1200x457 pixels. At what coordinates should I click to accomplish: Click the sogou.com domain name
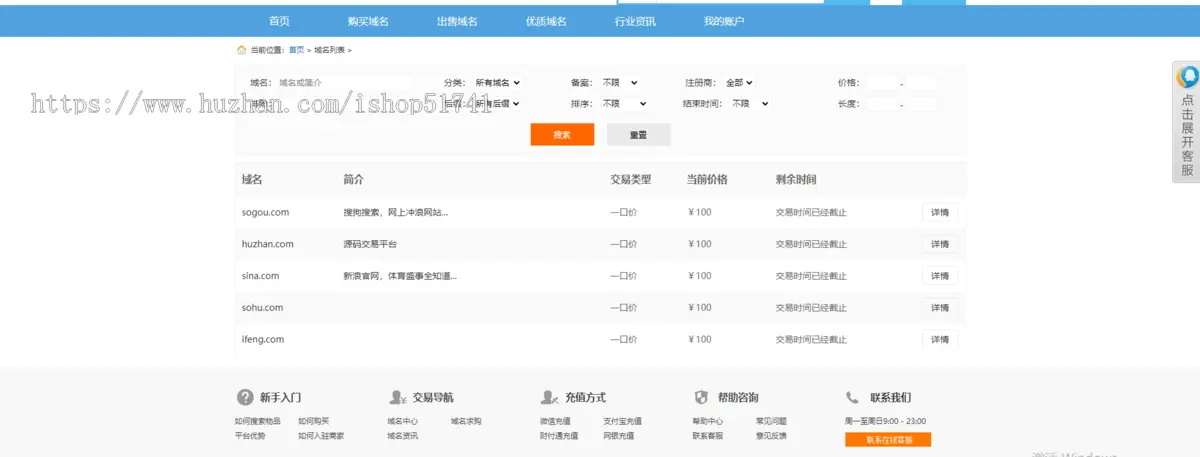265,212
